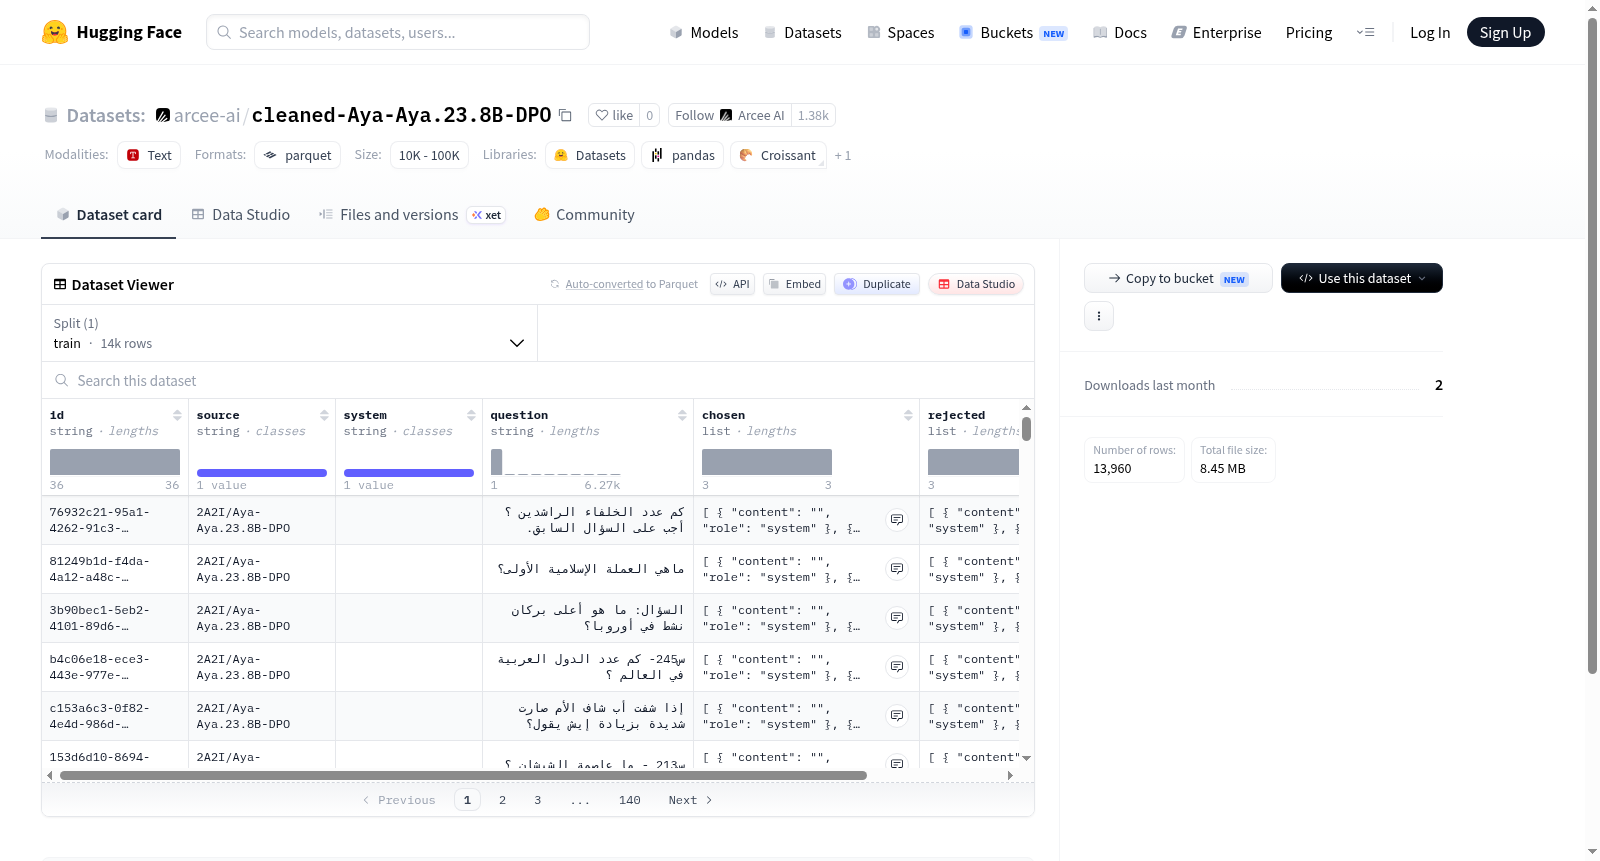The image size is (1600, 861).
Task: Open Docs in the top navigation
Action: 1119,32
